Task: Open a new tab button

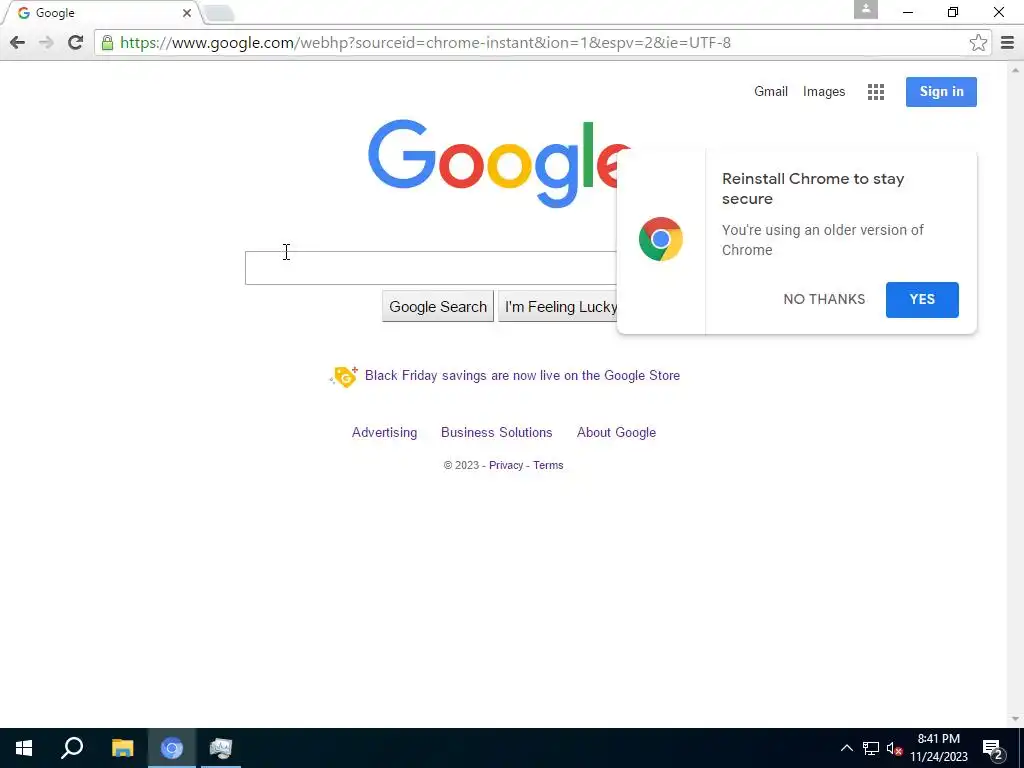Action: click(x=219, y=13)
